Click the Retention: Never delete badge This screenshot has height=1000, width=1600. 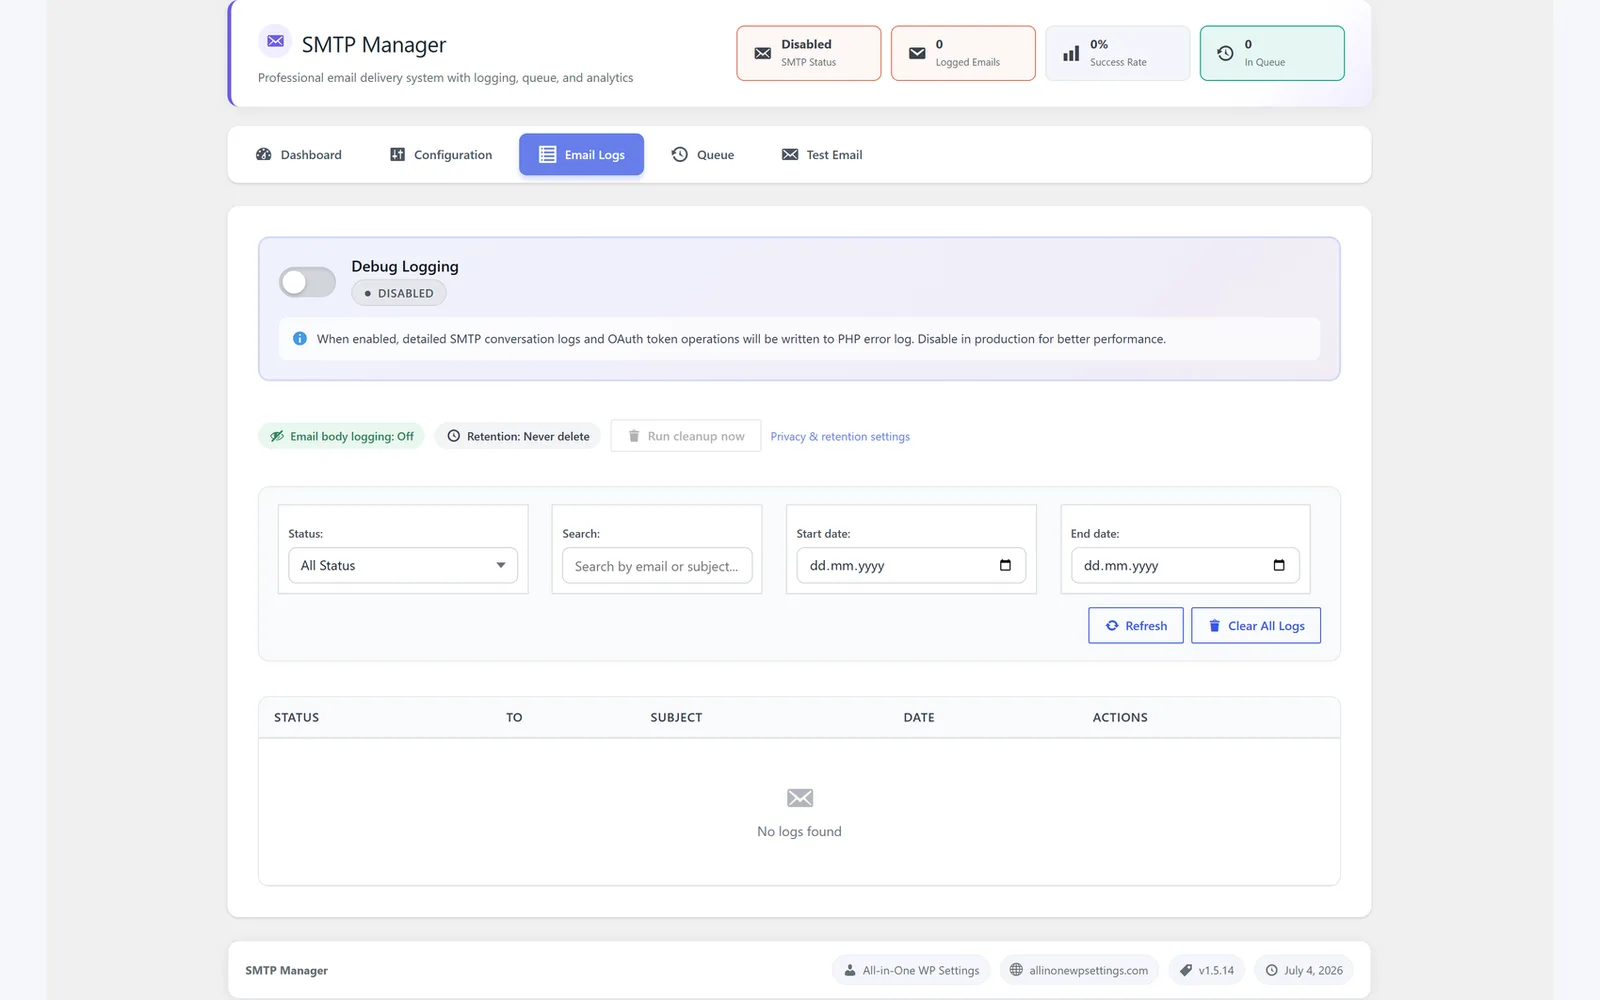pos(517,436)
